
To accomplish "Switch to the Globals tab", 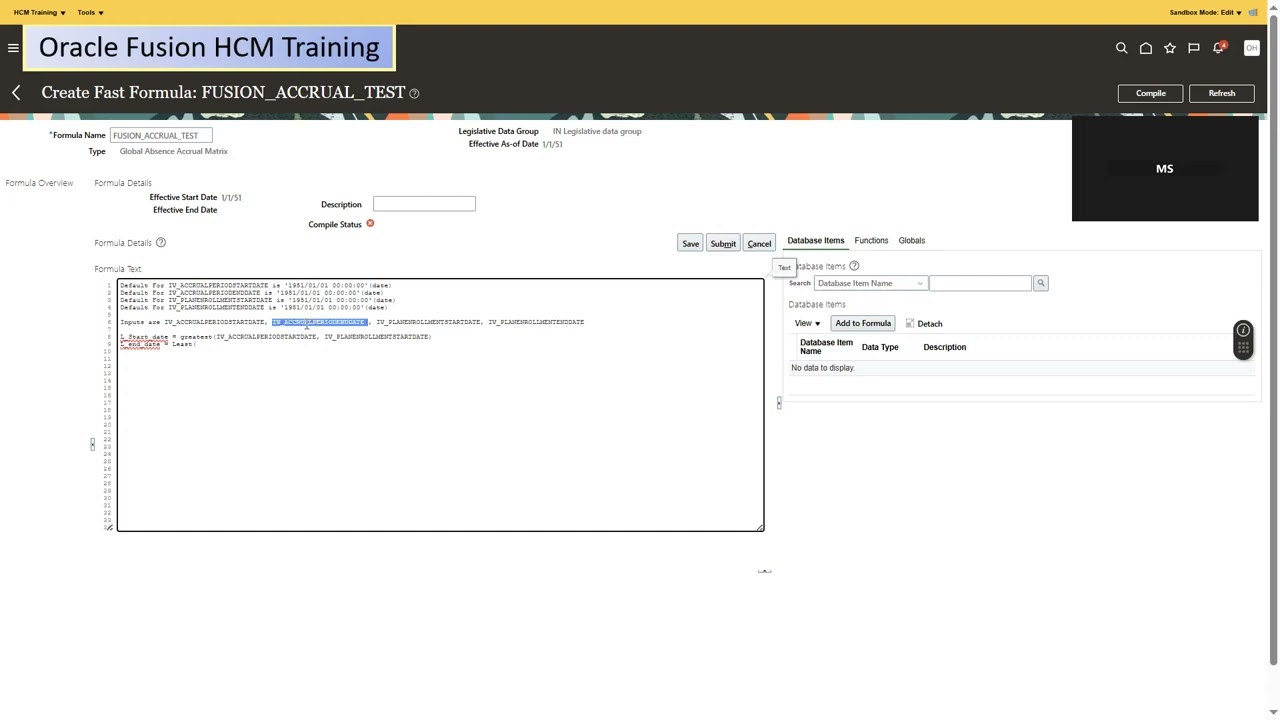I will point(911,240).
